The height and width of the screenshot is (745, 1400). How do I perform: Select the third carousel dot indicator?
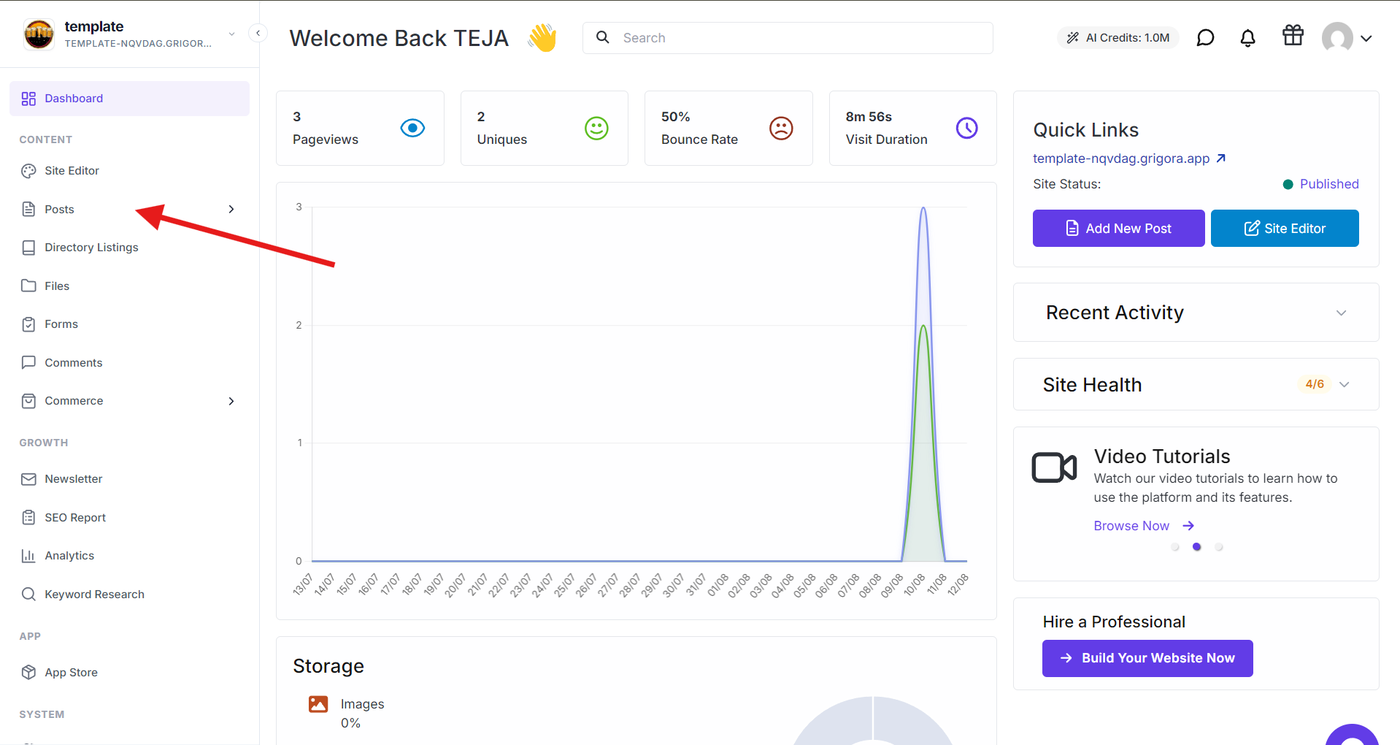pos(1219,547)
